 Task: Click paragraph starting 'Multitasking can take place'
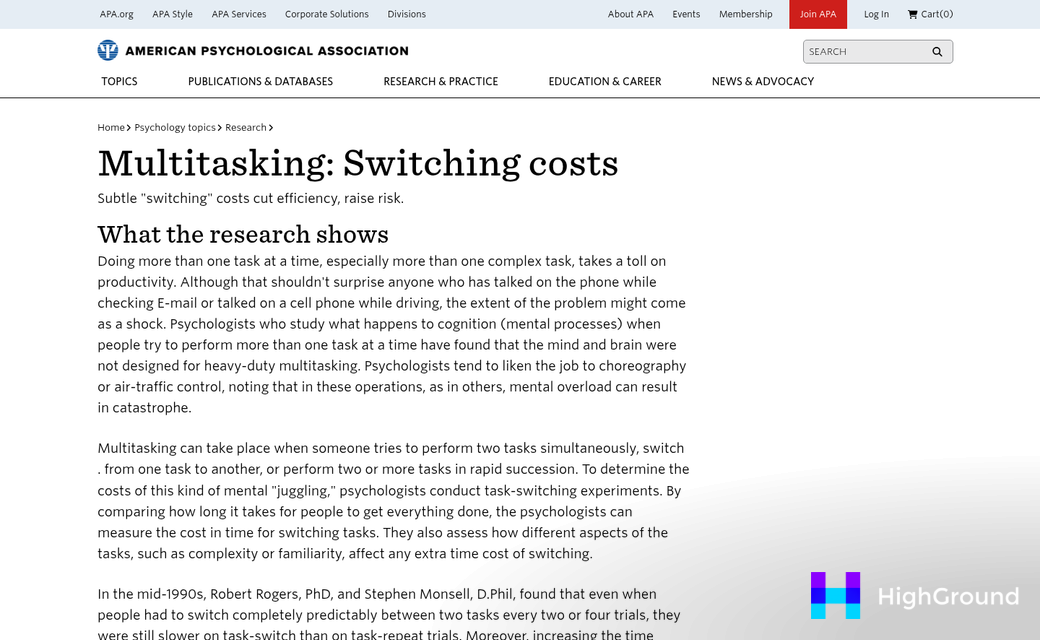pyautogui.click(x=393, y=501)
